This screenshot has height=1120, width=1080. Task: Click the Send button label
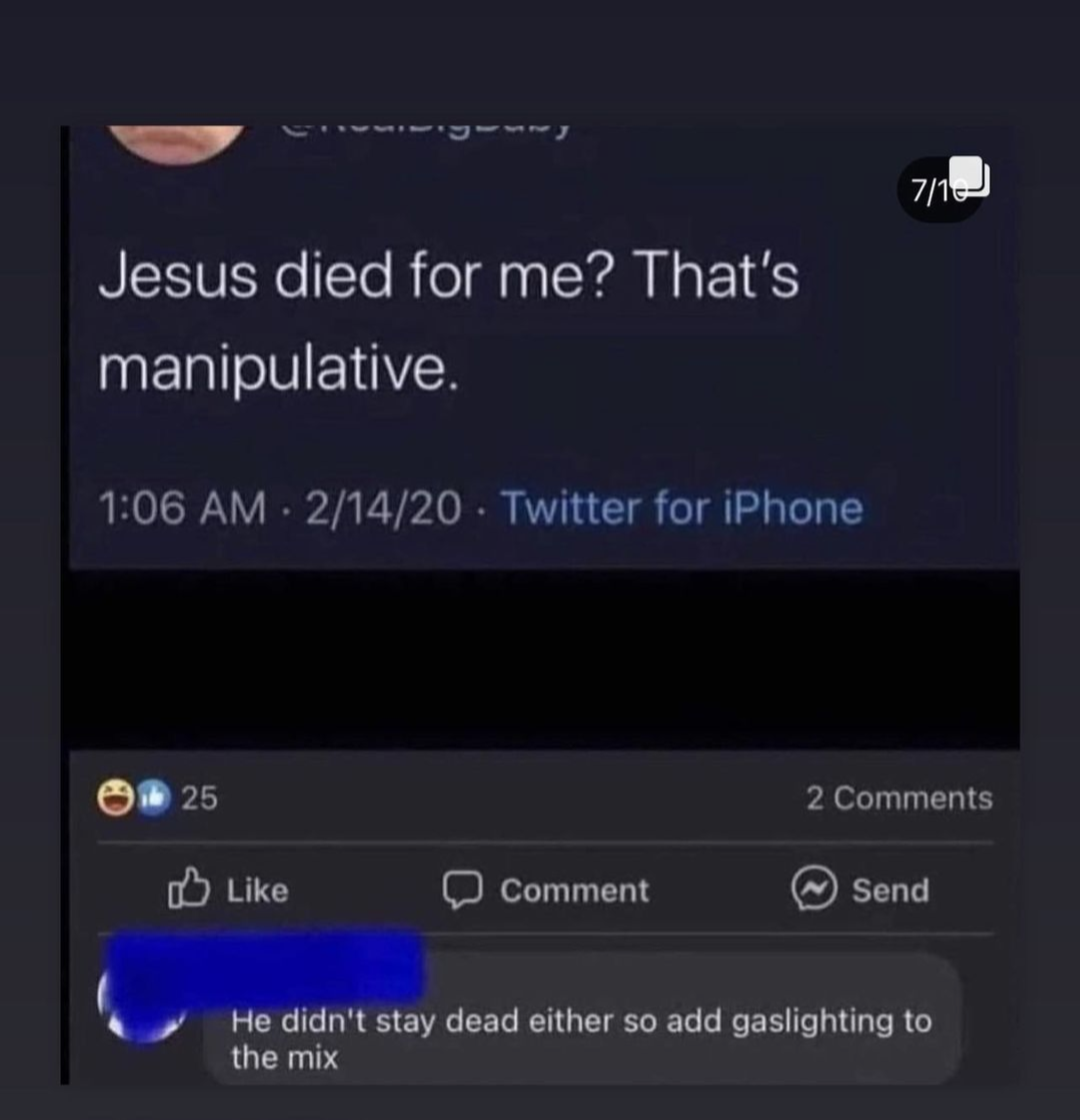point(890,891)
